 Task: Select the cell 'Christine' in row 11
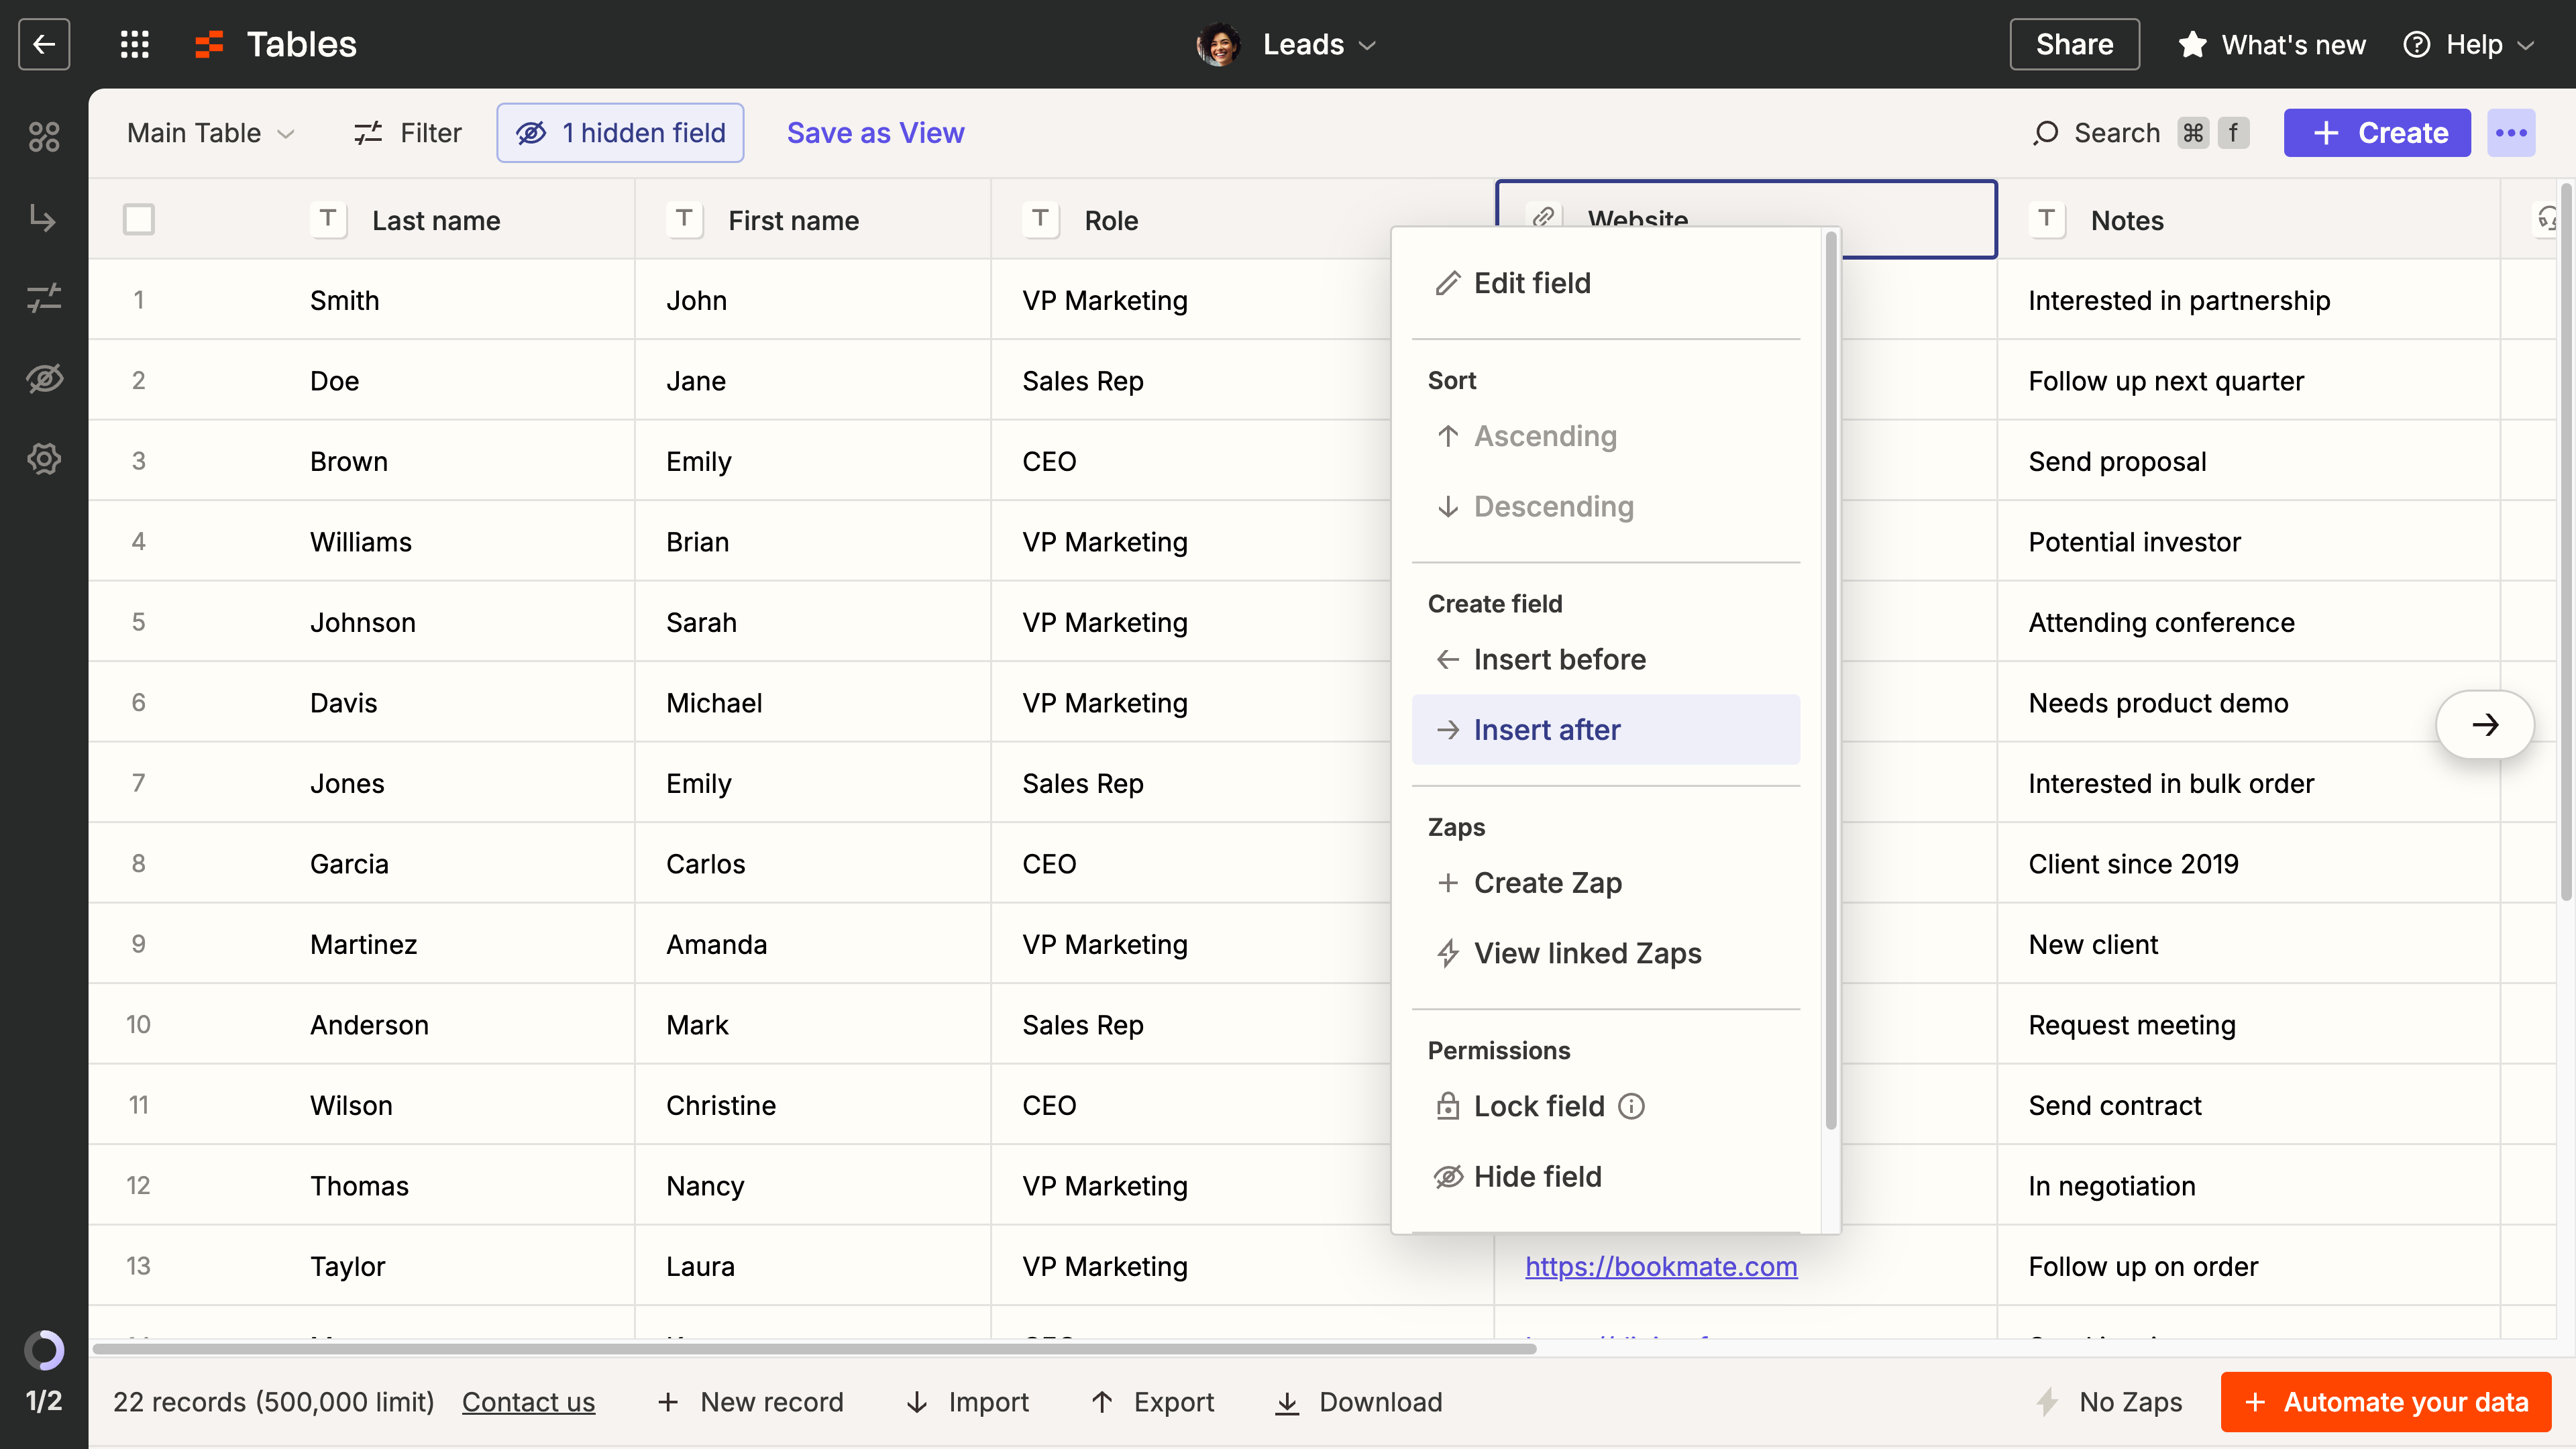coord(812,1105)
